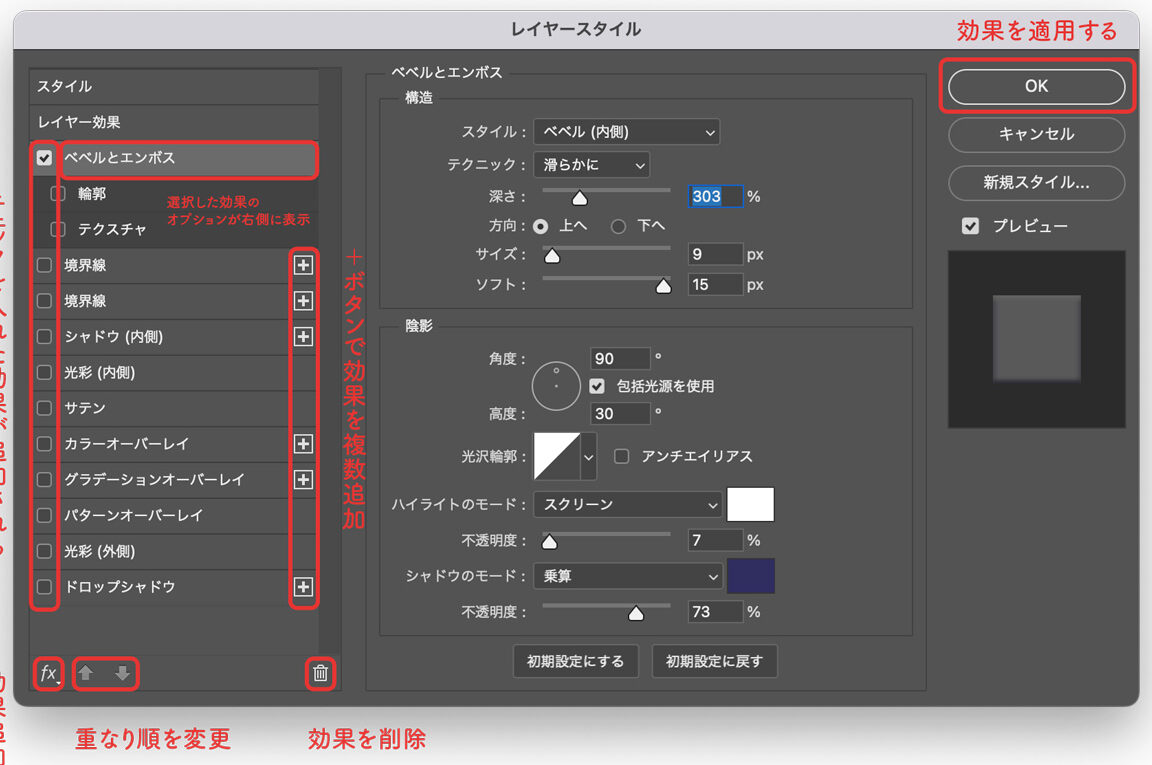Open the 光沢輪郭 contour picker arrow
The image size is (1152, 765).
point(588,456)
